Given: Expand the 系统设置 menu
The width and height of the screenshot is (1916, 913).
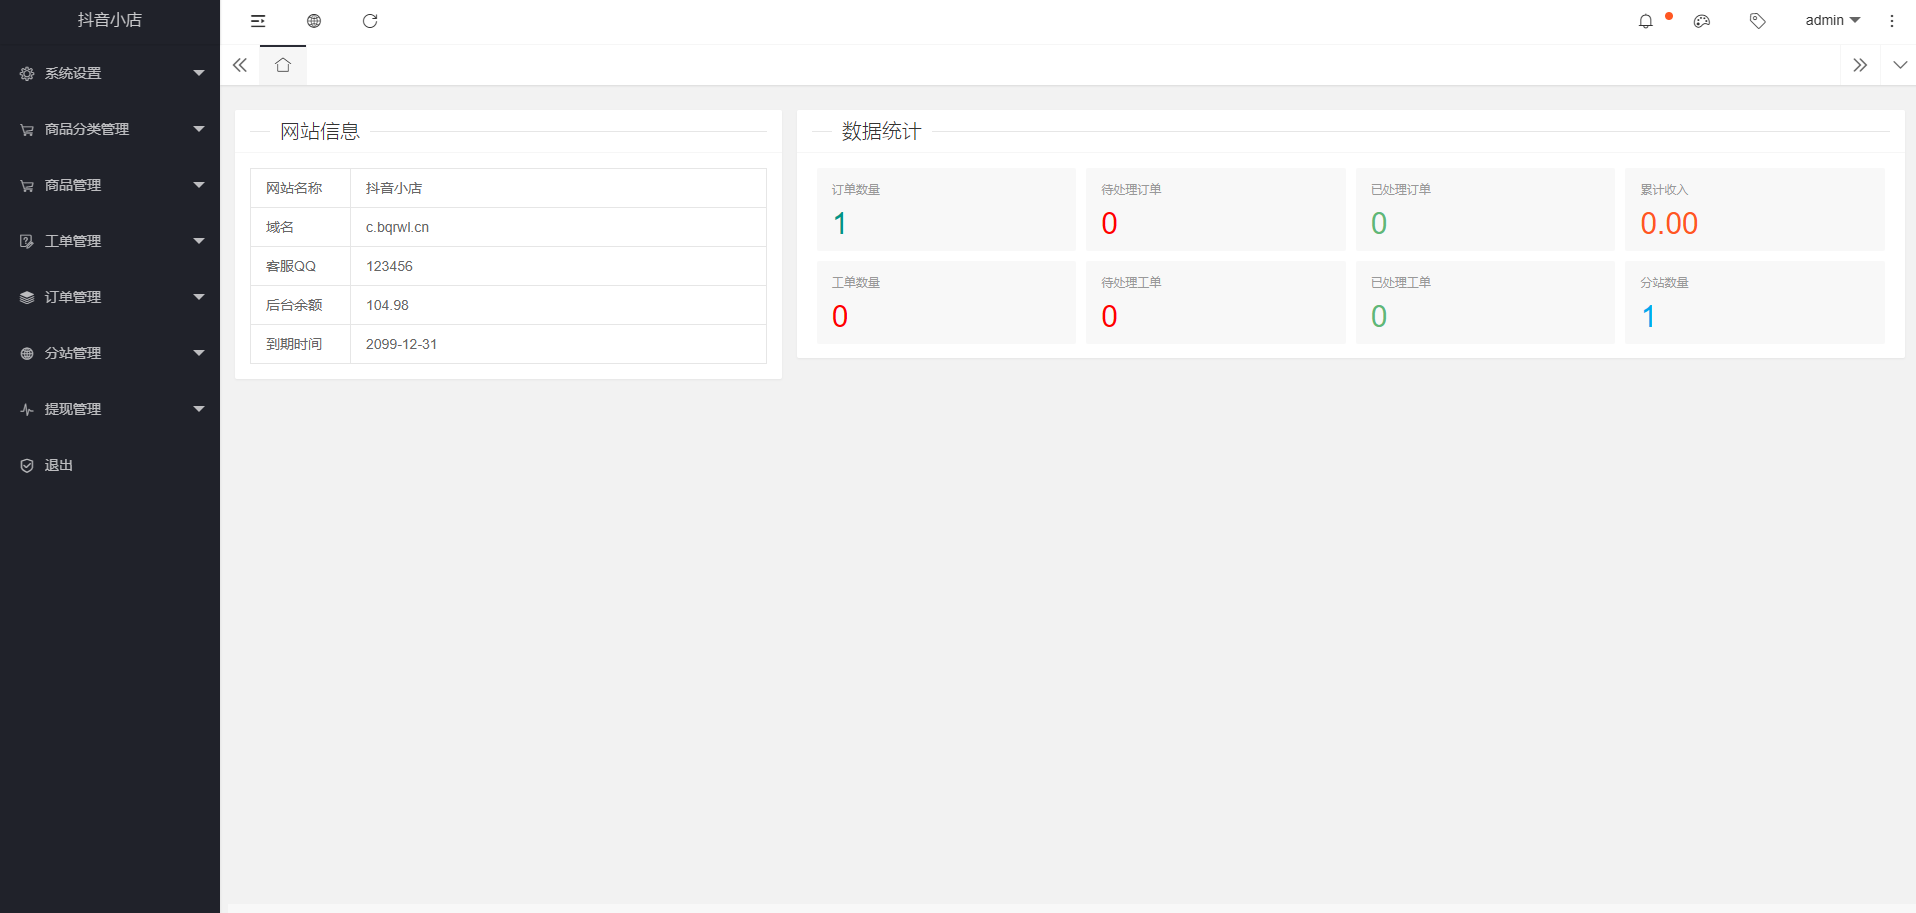Looking at the screenshot, I should click(x=110, y=73).
